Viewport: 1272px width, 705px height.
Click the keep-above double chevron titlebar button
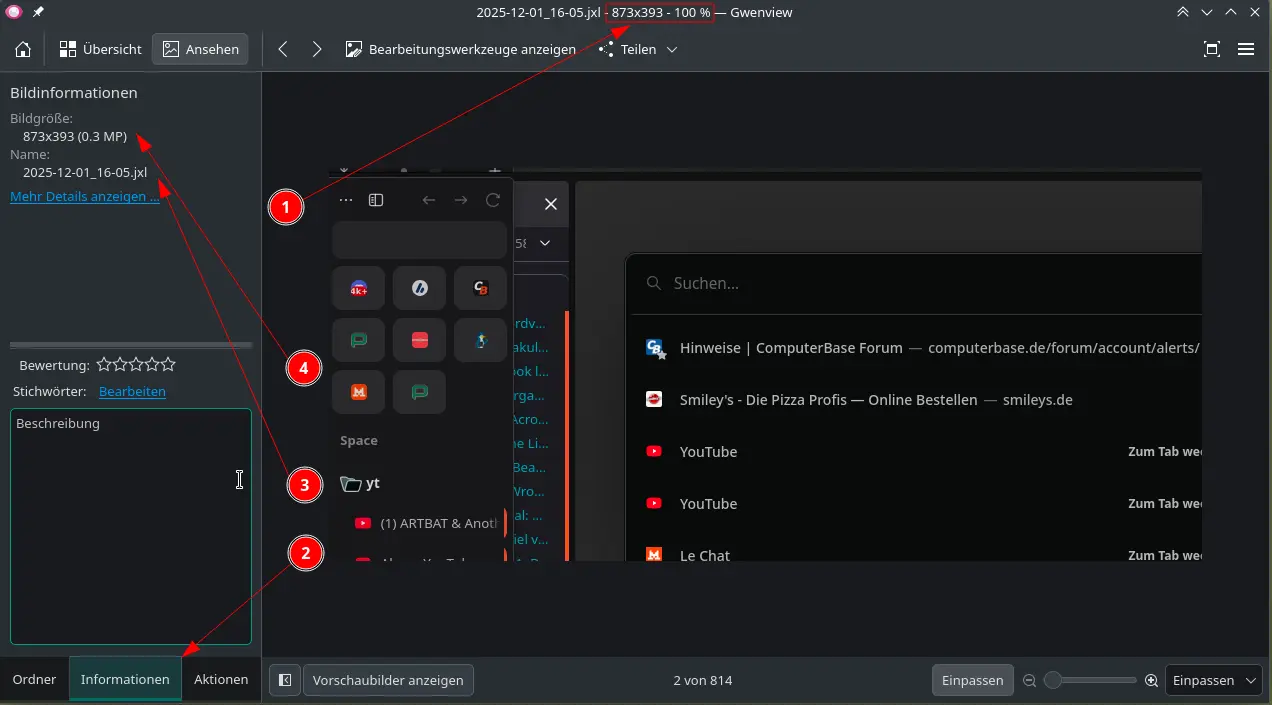[1183, 12]
